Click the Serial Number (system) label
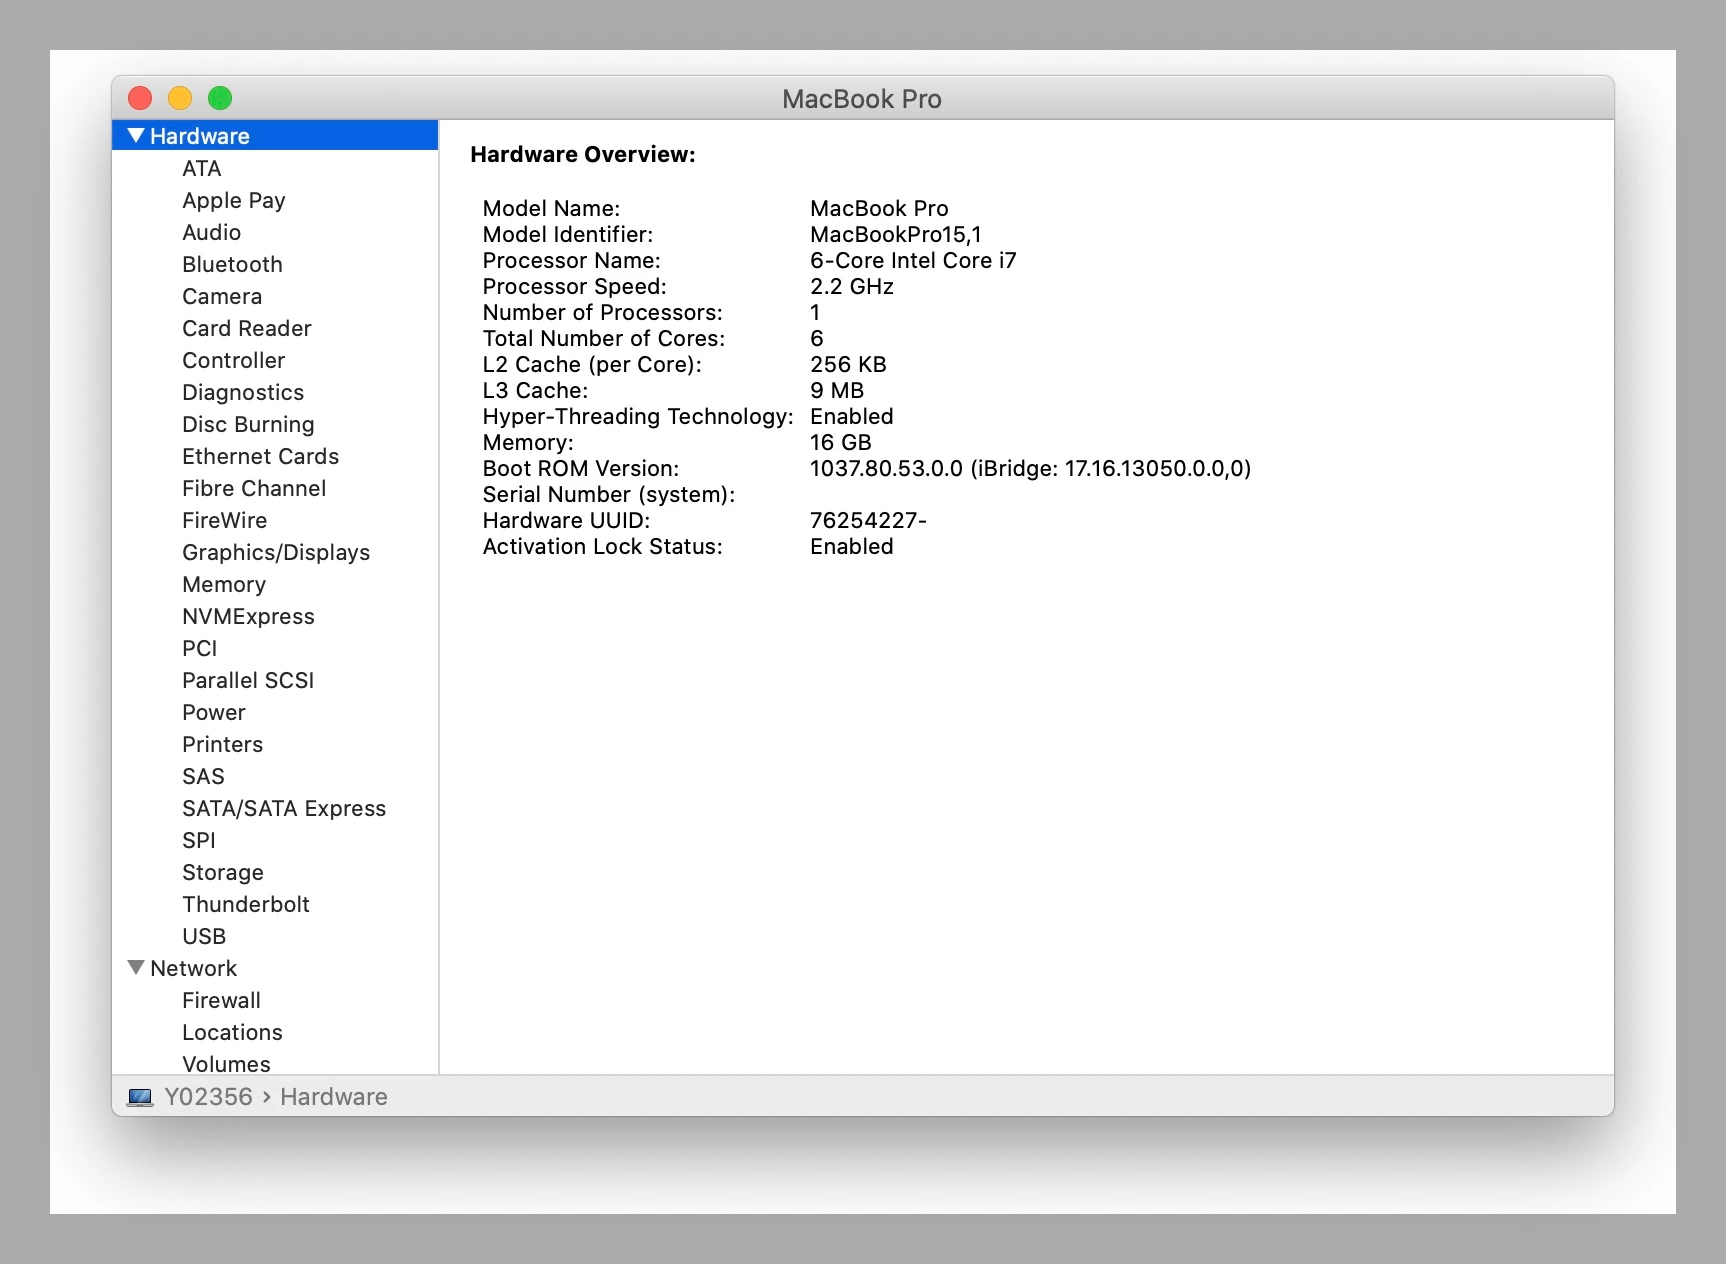The width and height of the screenshot is (1726, 1264). point(609,494)
